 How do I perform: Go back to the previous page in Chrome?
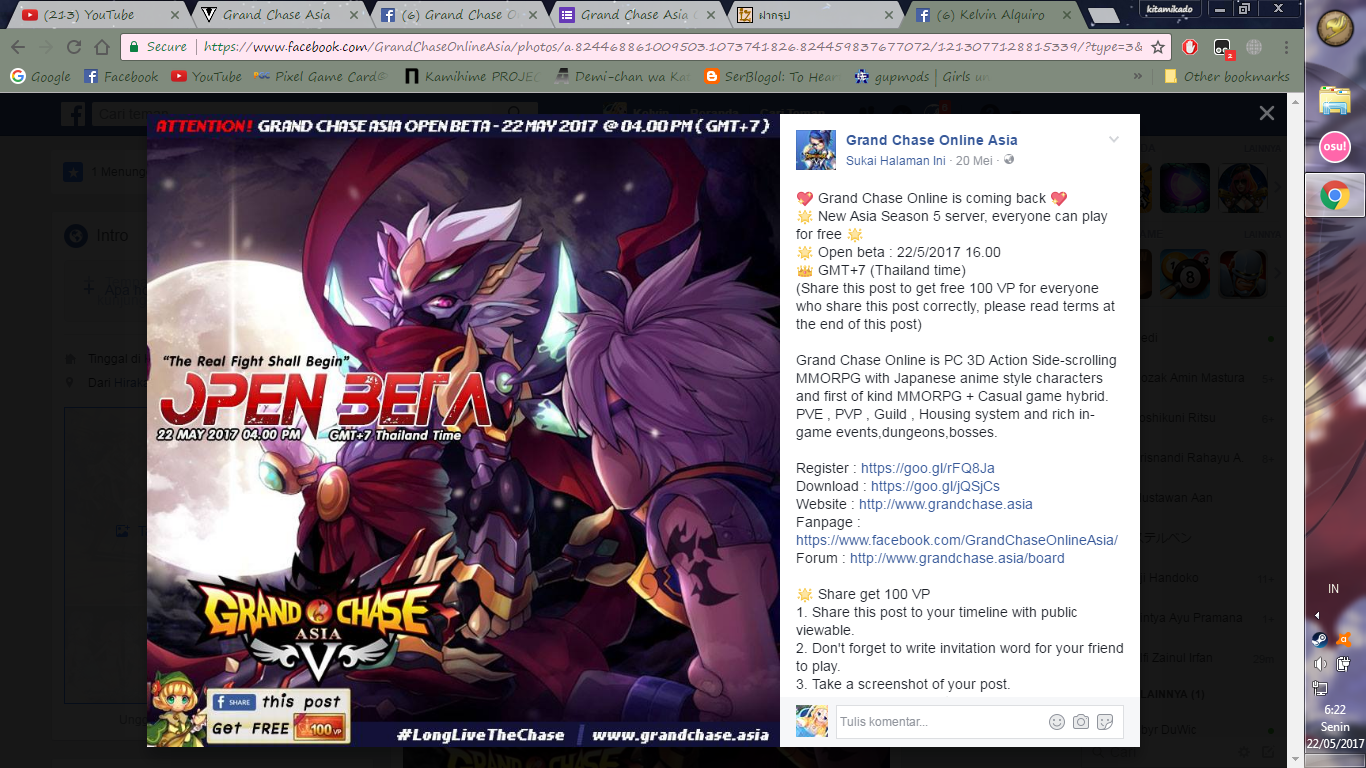(18, 47)
